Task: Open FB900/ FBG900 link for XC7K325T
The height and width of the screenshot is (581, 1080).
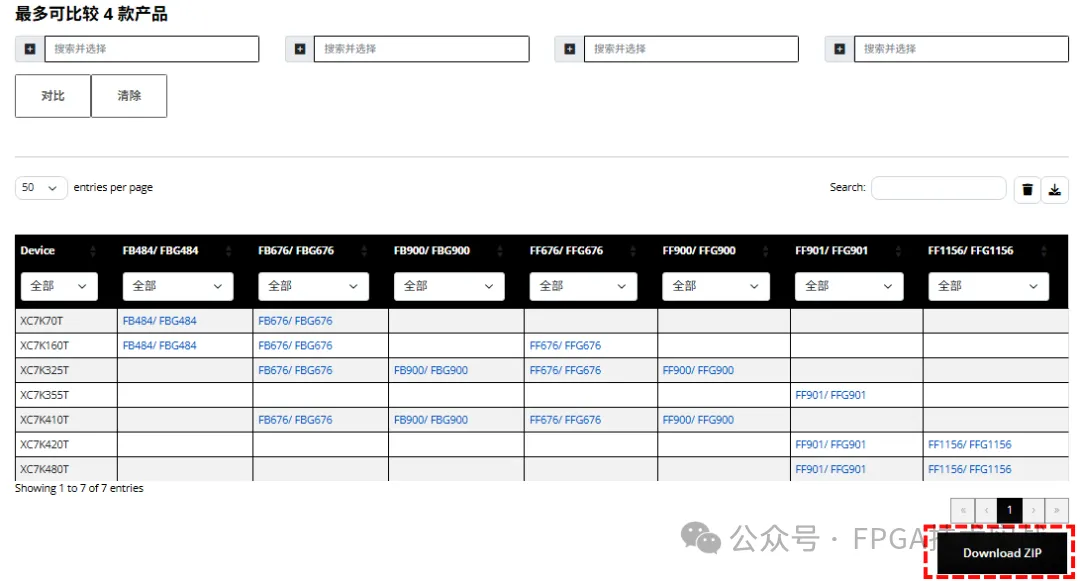Action: (431, 370)
